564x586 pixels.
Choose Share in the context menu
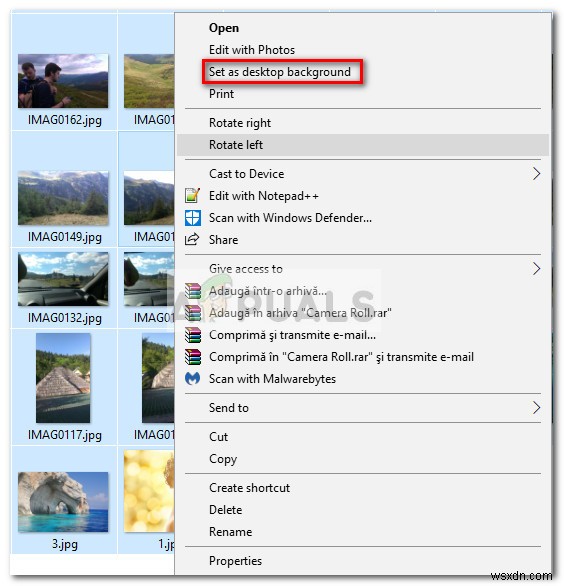coord(224,240)
